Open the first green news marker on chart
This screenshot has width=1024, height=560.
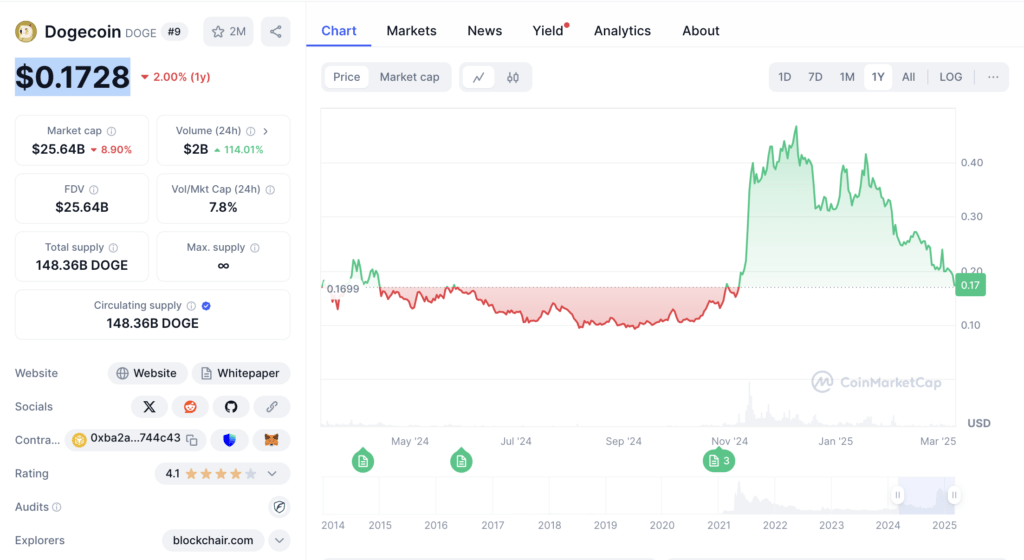[363, 461]
